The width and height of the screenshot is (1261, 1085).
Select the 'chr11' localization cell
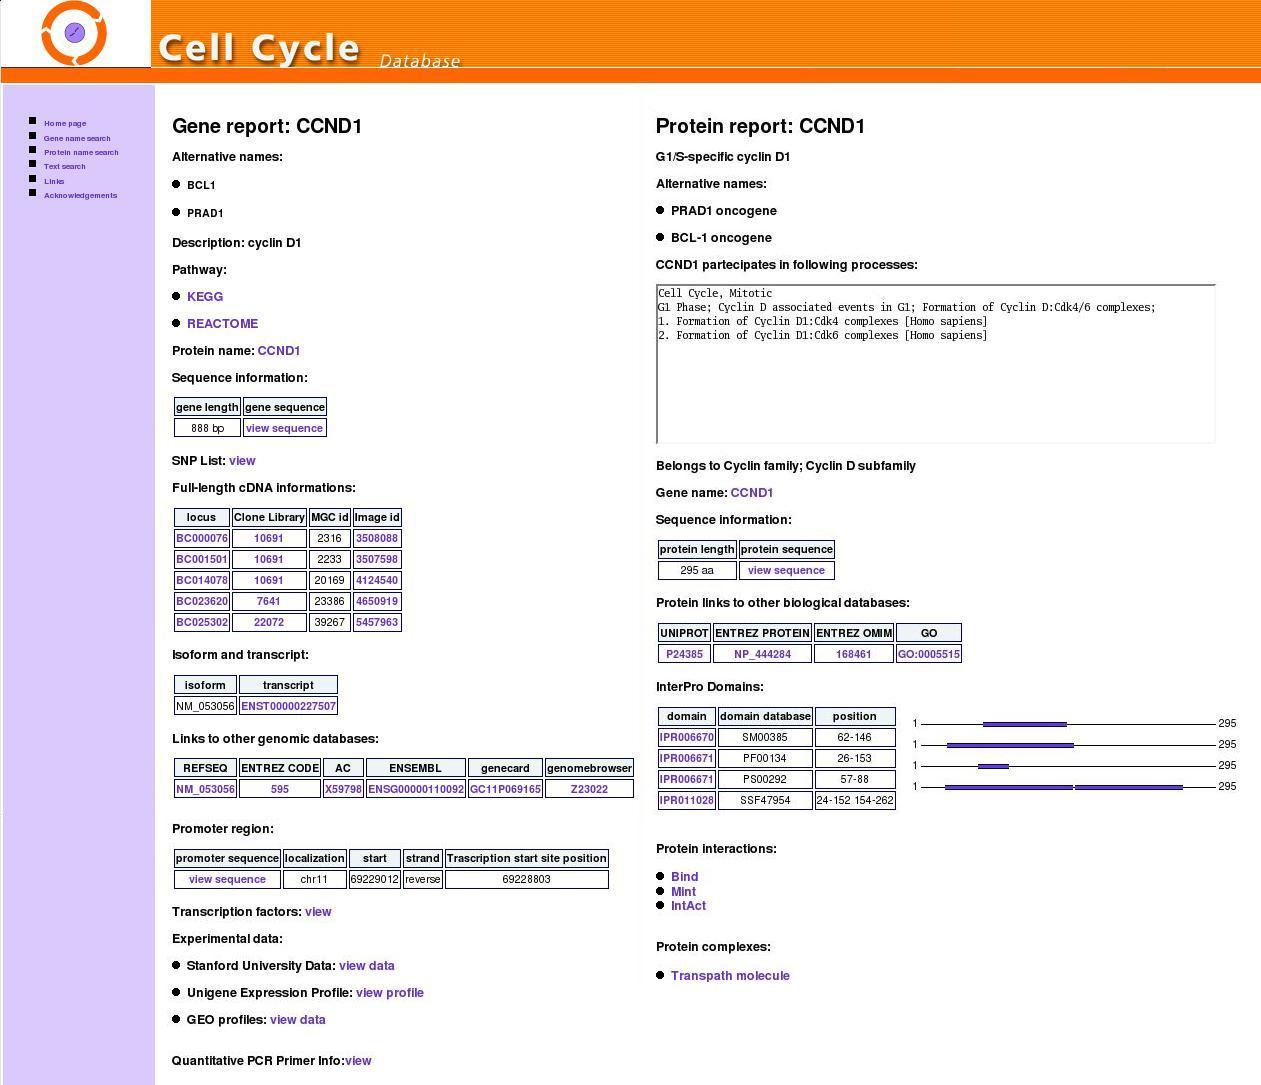coord(314,880)
